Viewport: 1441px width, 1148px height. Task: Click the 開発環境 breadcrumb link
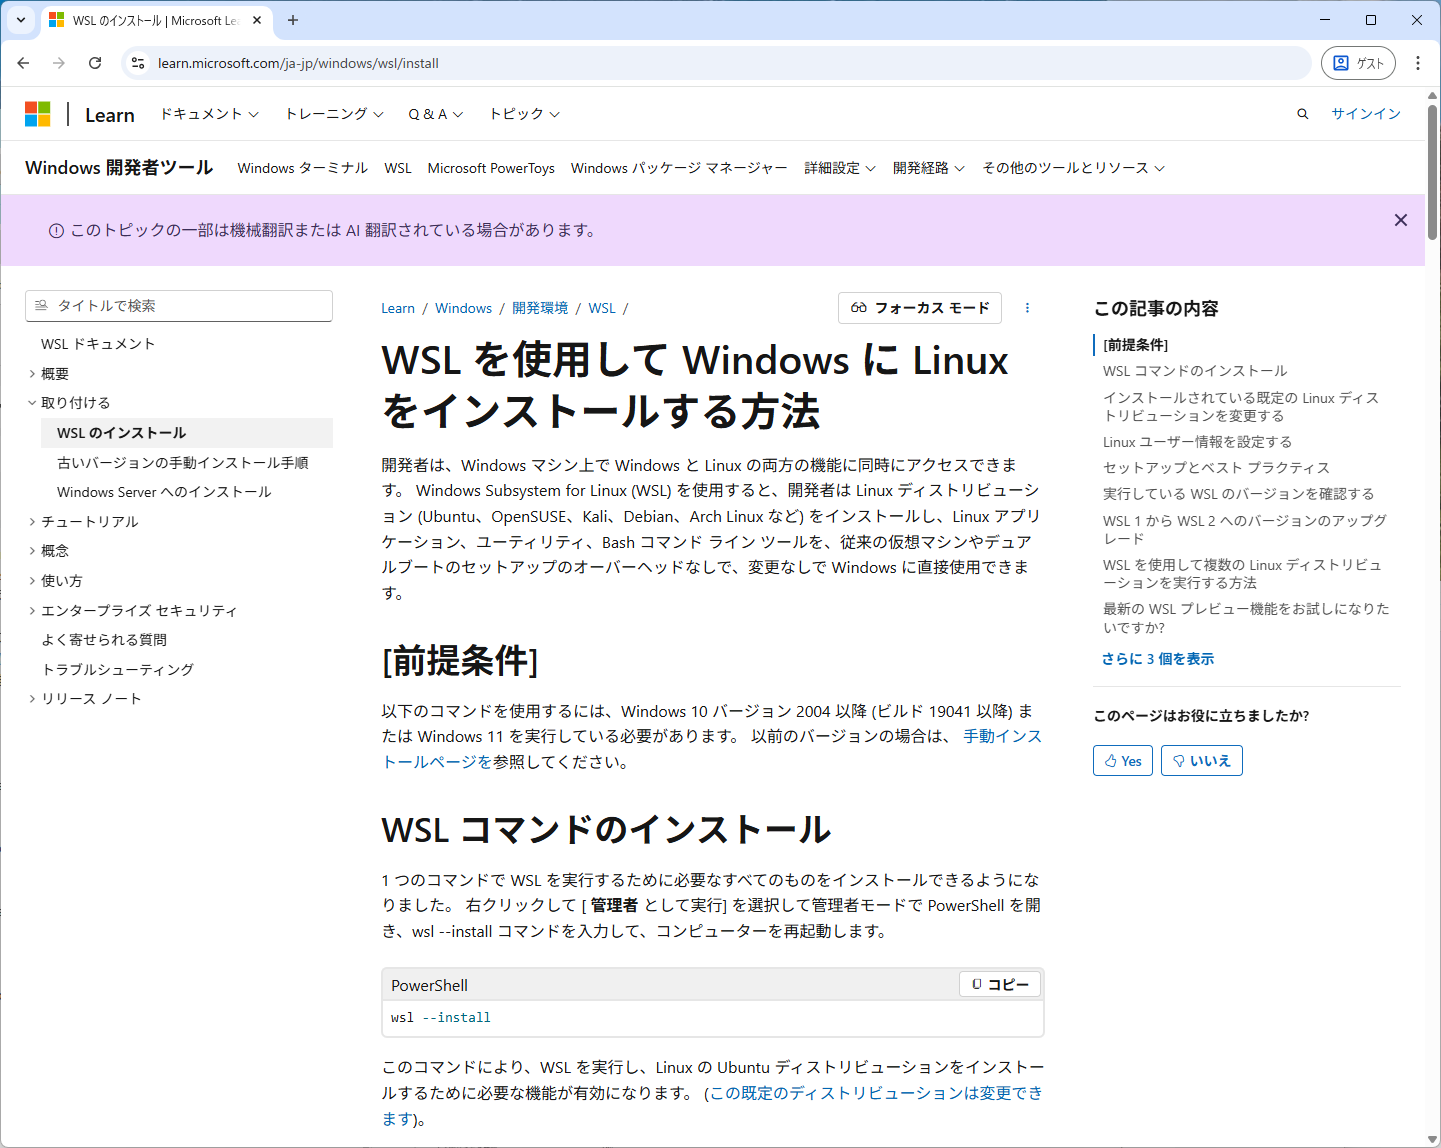[x=540, y=308]
